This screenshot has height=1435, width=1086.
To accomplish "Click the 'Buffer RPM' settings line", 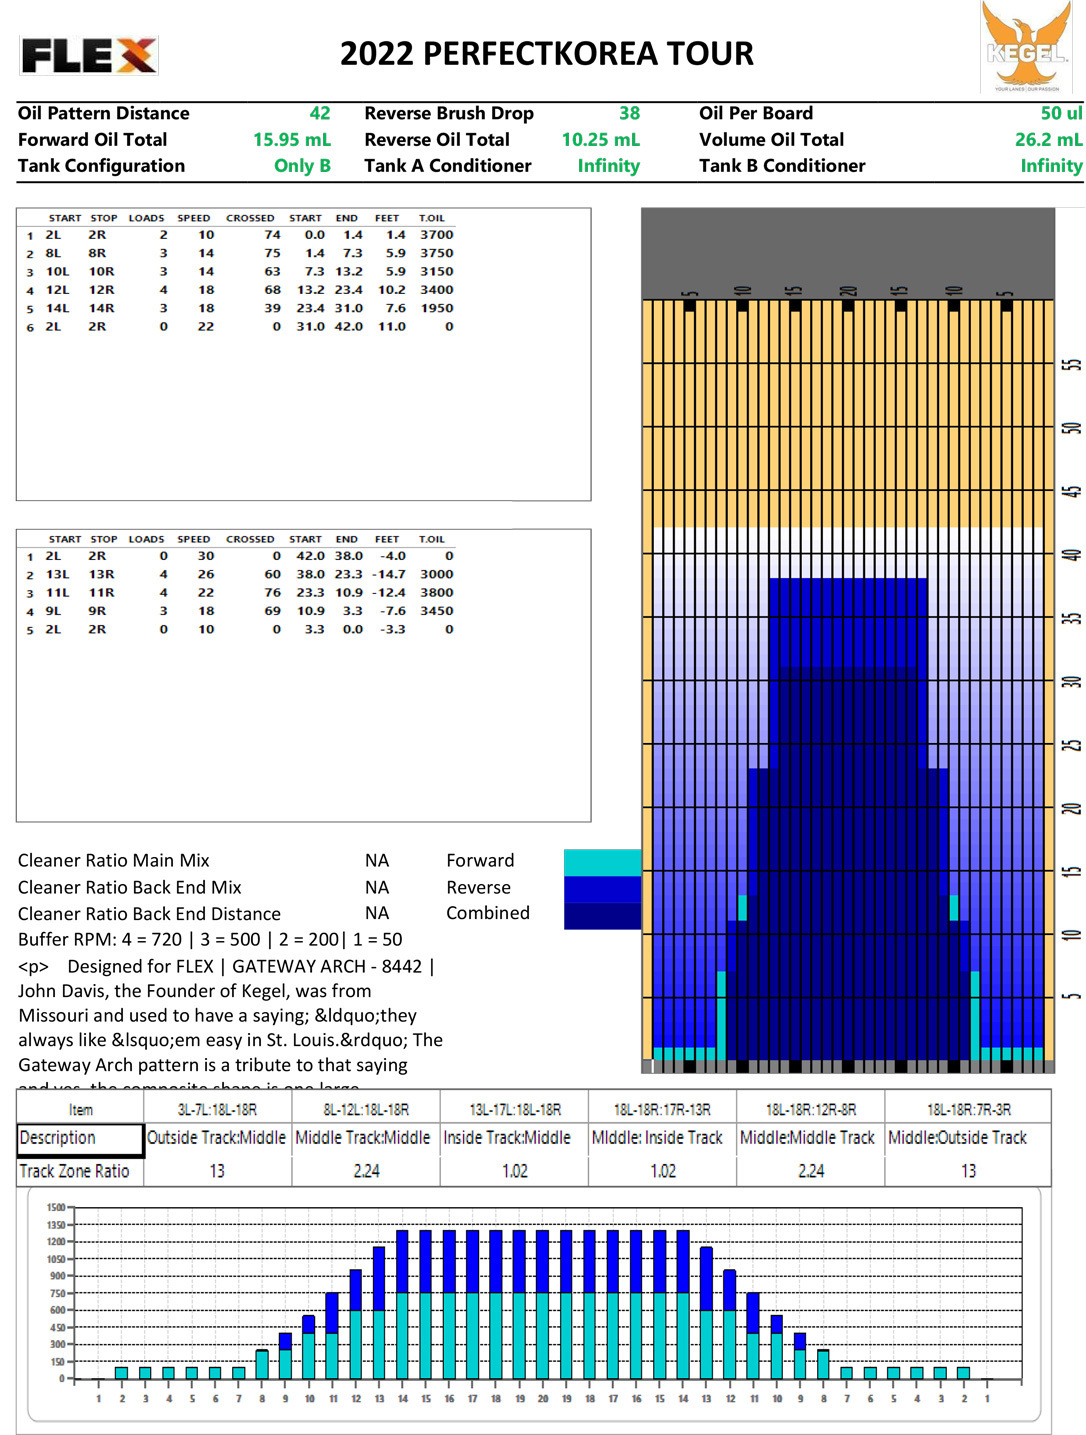I will (210, 940).
